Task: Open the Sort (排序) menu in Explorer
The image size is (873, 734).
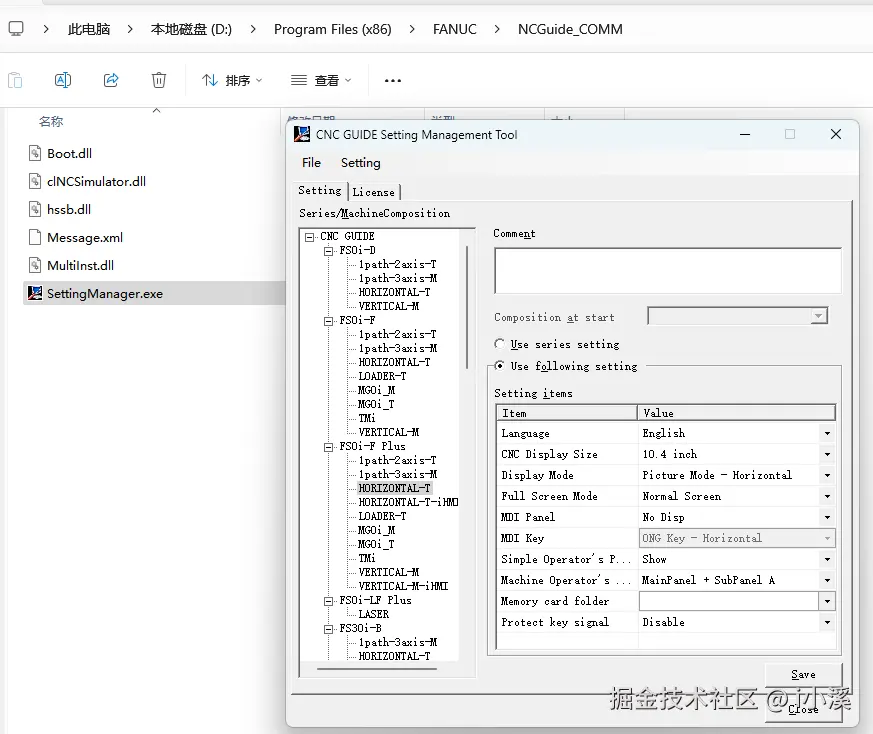Action: click(232, 81)
